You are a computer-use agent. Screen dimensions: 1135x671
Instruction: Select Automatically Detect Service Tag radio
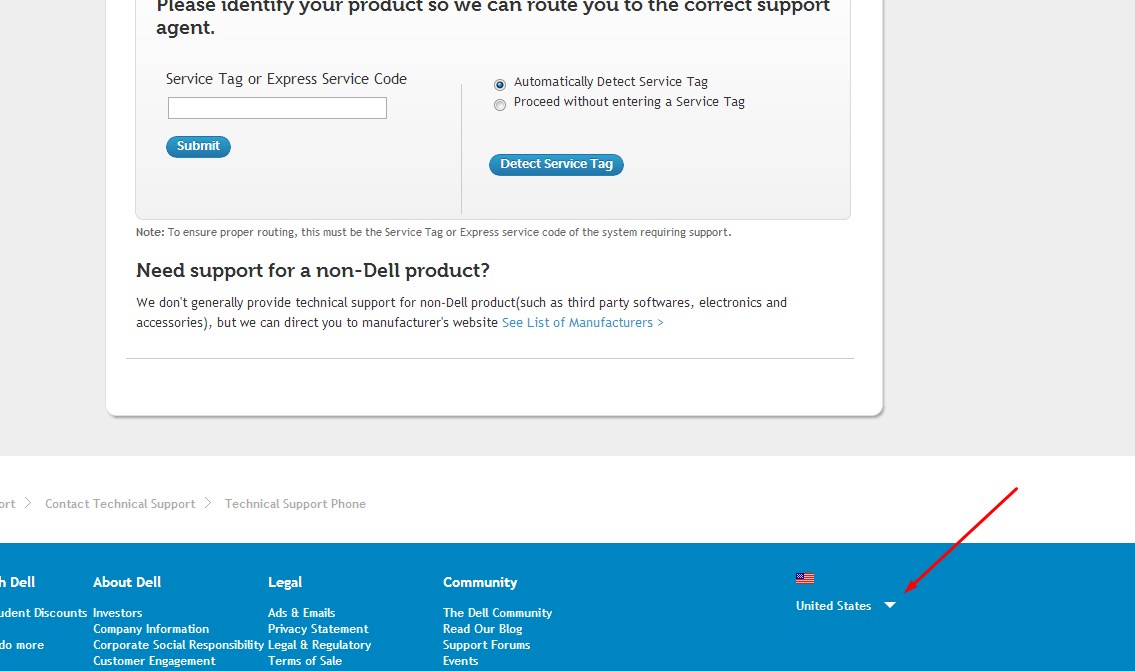tap(499, 85)
